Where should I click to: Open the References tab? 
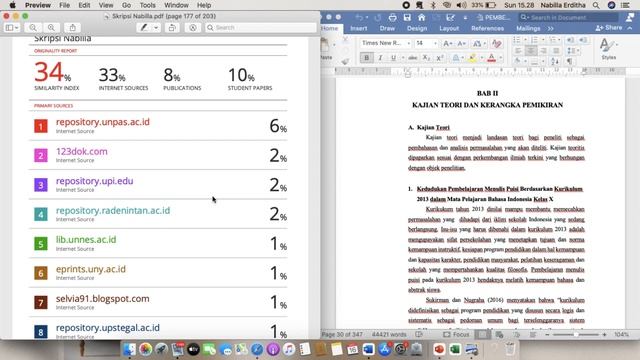coord(487,28)
